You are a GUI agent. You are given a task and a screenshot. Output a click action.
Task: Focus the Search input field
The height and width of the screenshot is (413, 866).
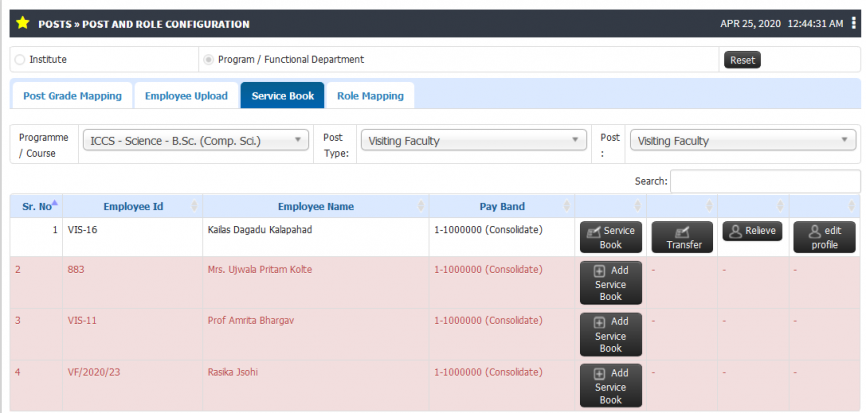click(765, 181)
